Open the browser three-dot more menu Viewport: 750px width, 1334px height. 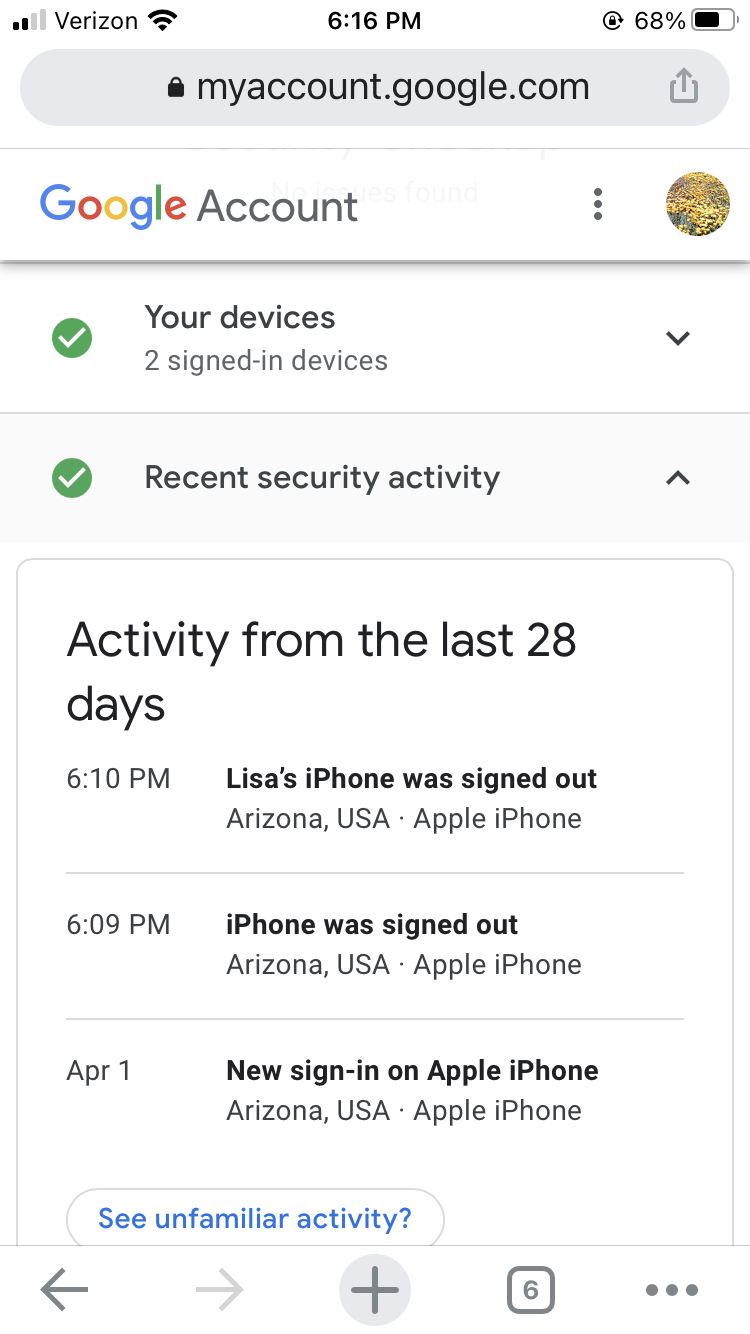point(671,1290)
